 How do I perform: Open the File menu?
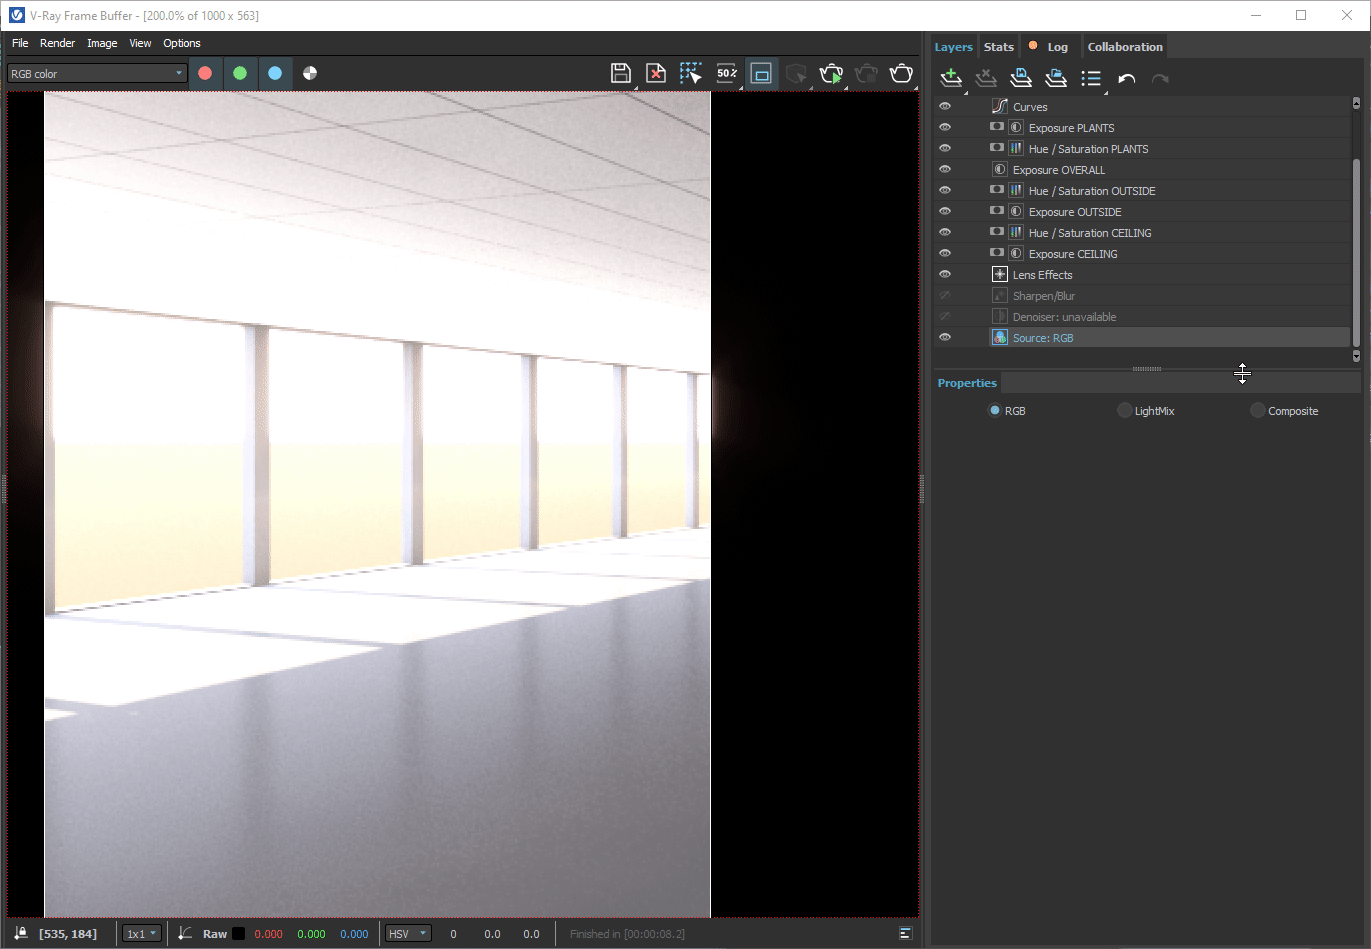point(20,43)
